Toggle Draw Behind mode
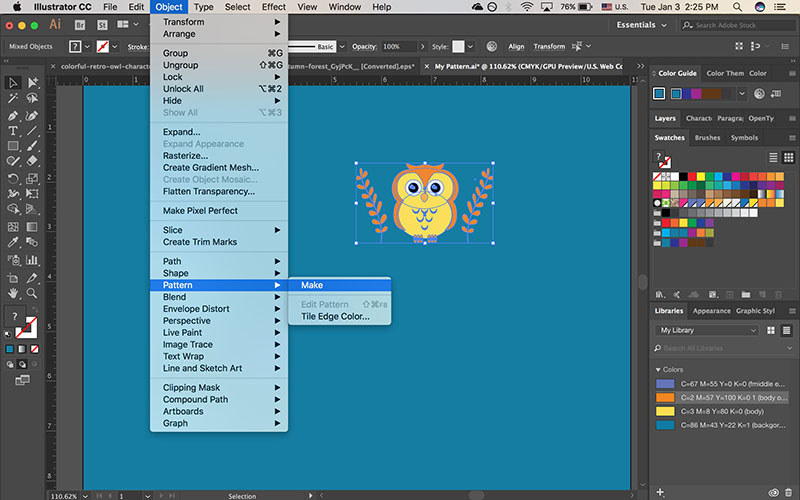 tap(22, 364)
